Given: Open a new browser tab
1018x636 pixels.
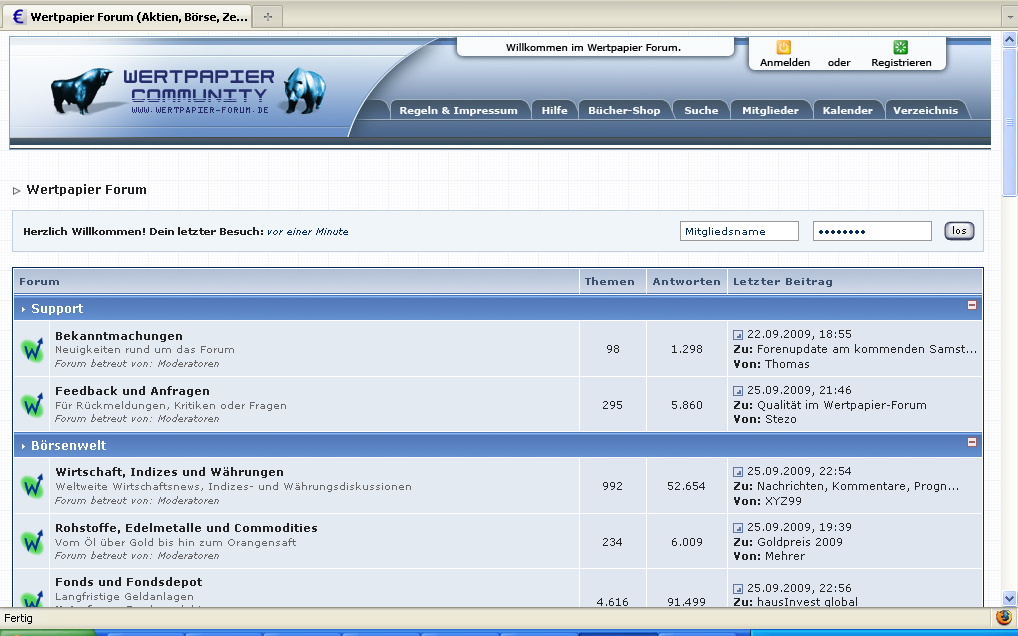Looking at the screenshot, I should [x=267, y=17].
